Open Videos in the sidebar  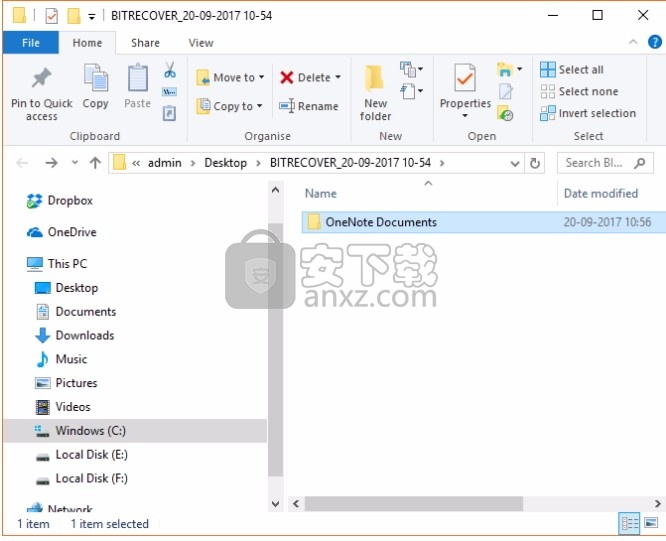click(63, 407)
